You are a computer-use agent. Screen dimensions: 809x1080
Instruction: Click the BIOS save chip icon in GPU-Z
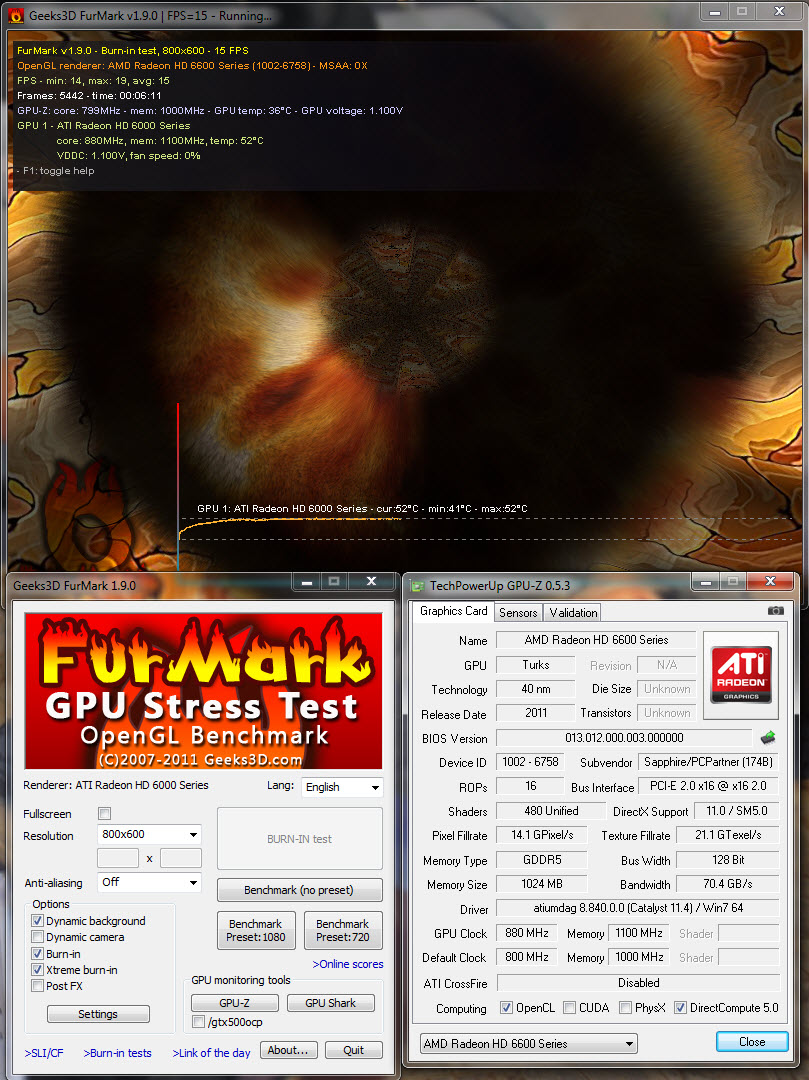(768, 738)
